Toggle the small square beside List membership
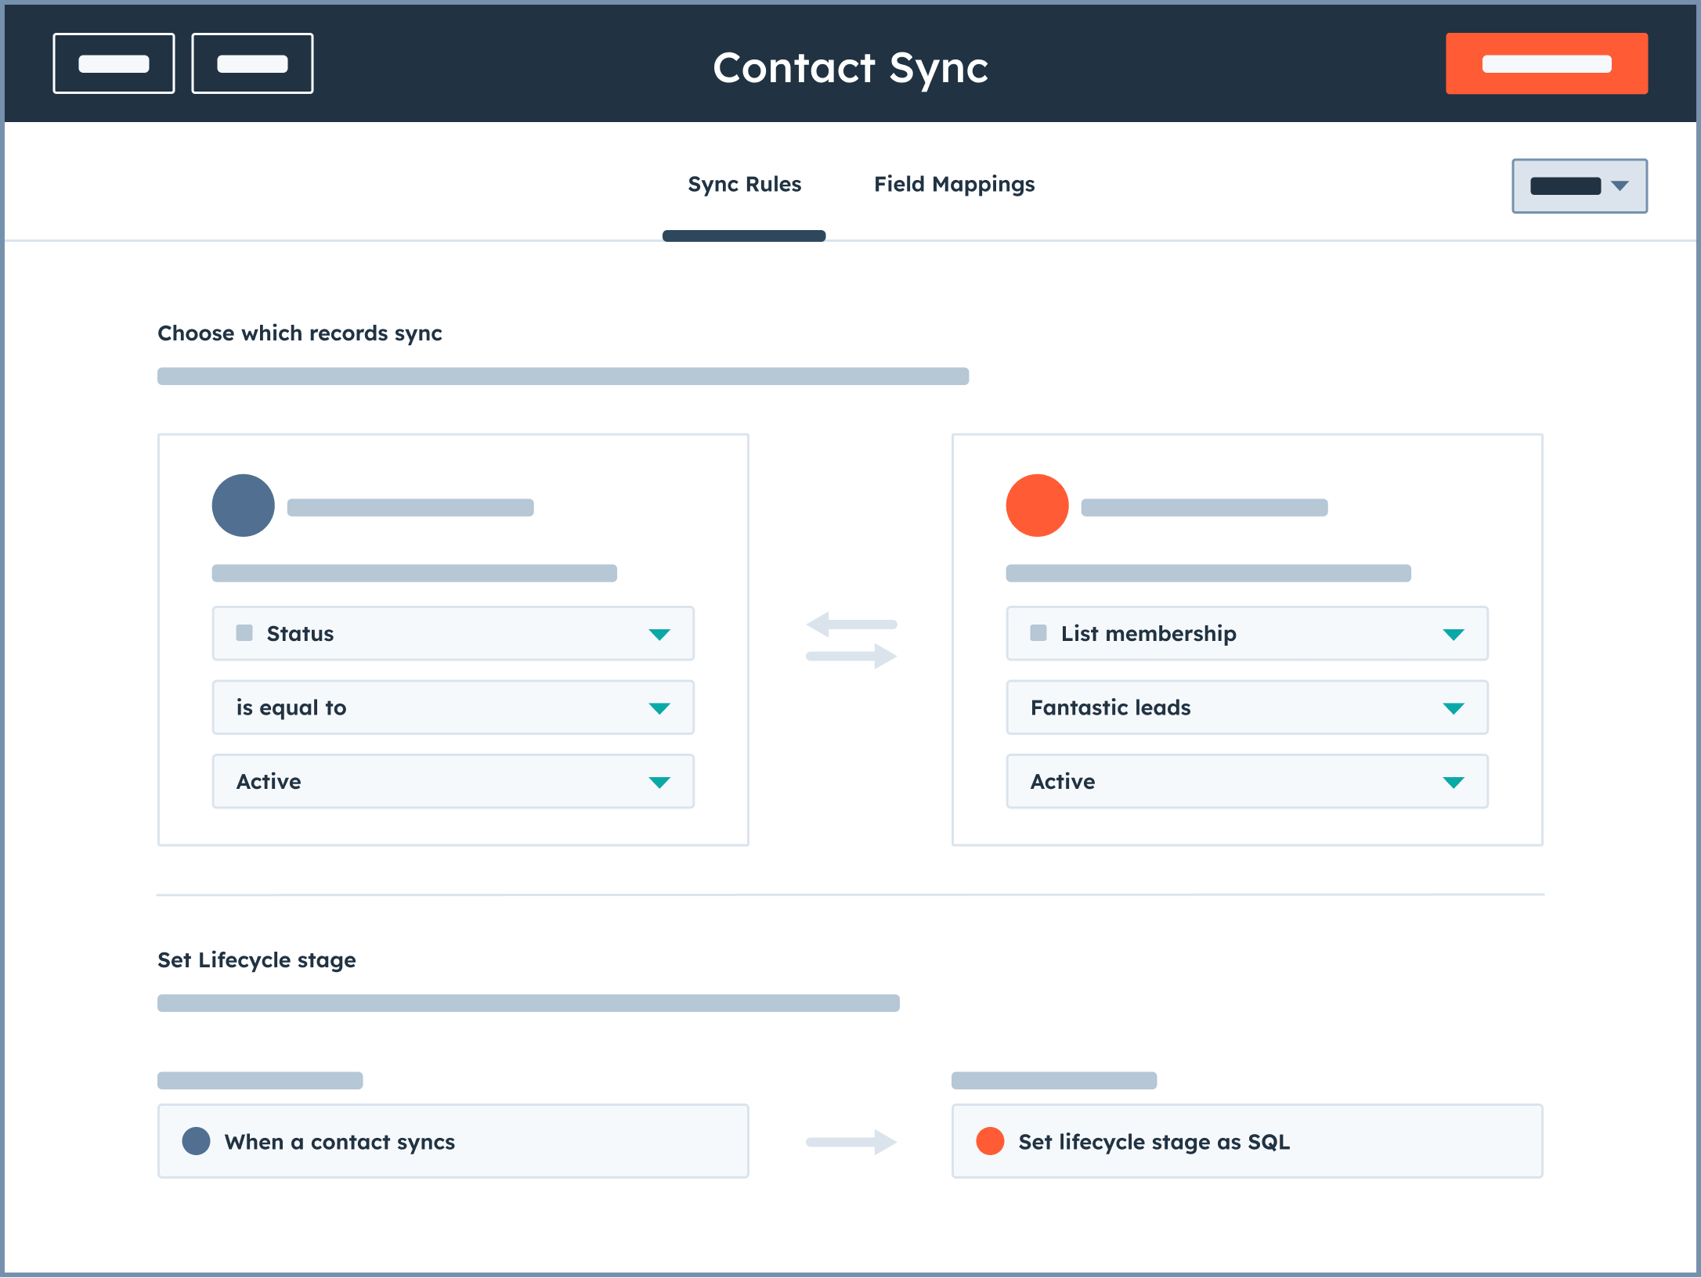Image resolution: width=1701 pixels, height=1278 pixels. [x=1038, y=633]
